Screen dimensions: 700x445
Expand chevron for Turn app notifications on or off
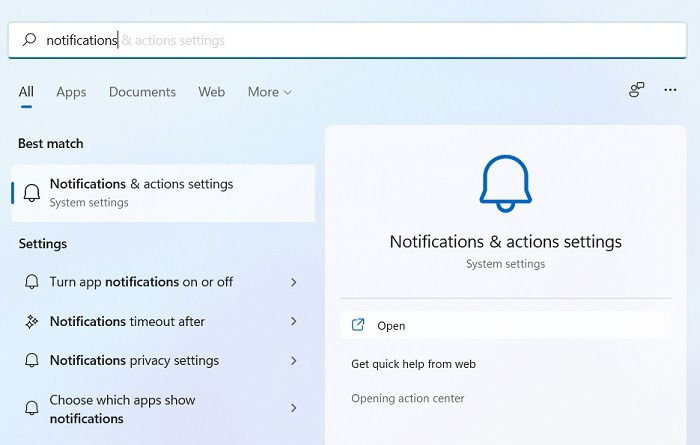pos(293,282)
